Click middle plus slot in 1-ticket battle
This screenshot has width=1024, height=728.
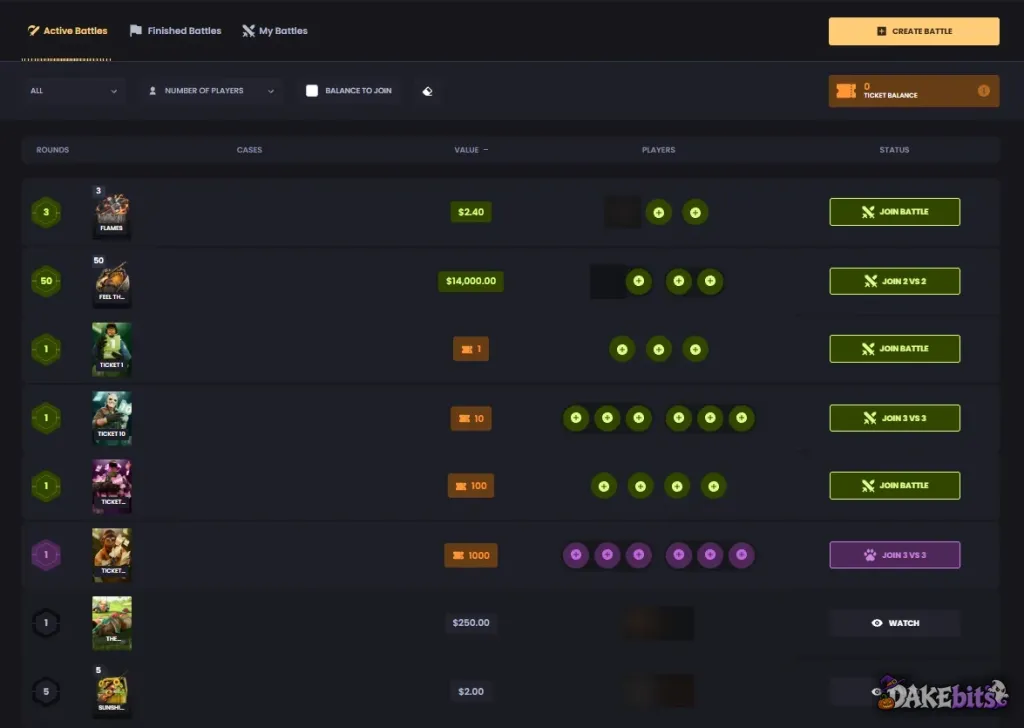(658, 349)
